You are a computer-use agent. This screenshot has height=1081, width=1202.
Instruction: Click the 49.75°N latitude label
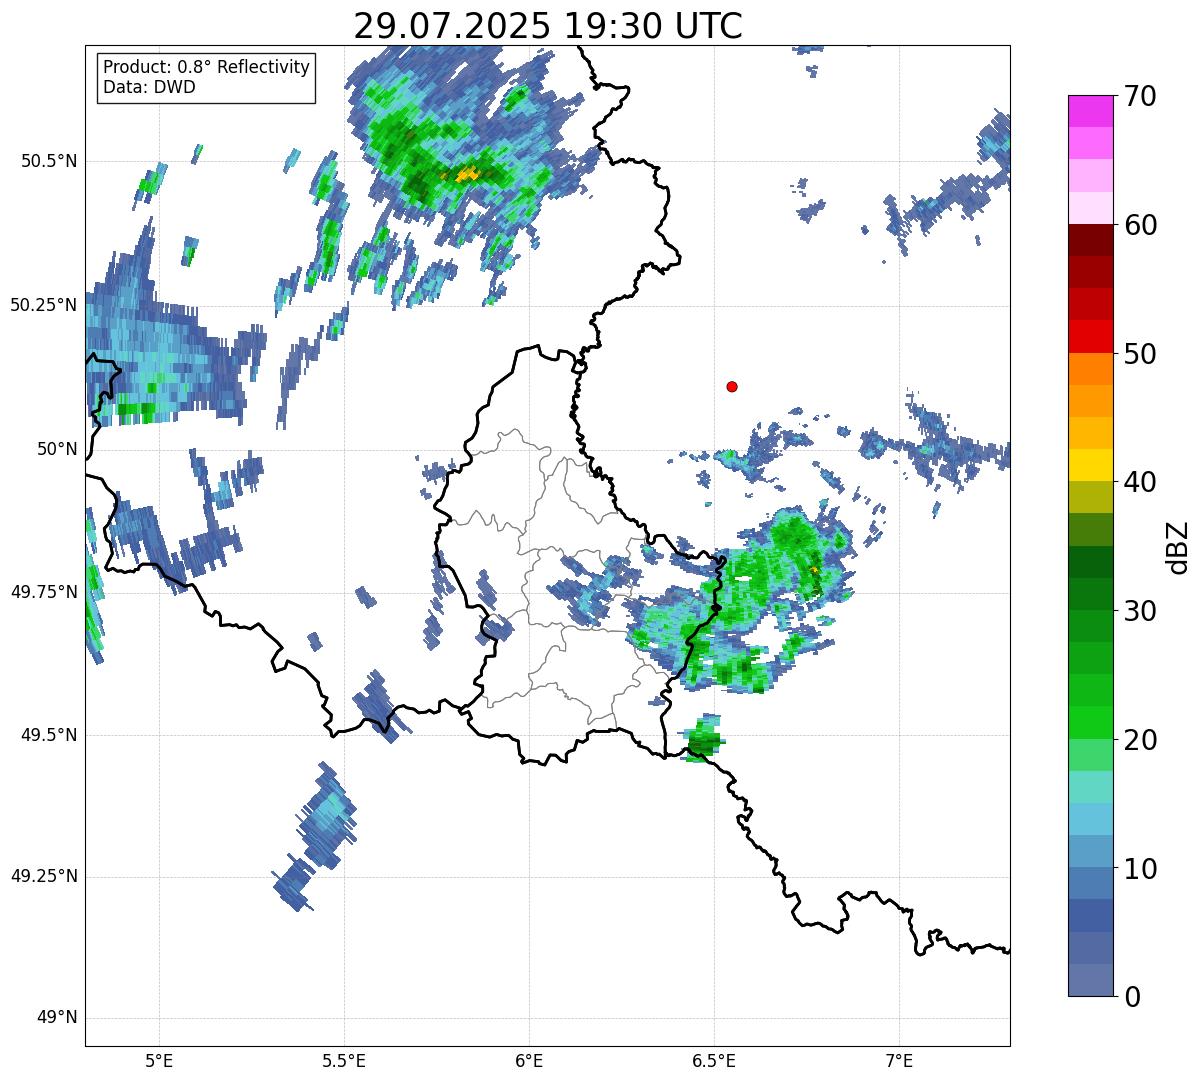click(44, 592)
